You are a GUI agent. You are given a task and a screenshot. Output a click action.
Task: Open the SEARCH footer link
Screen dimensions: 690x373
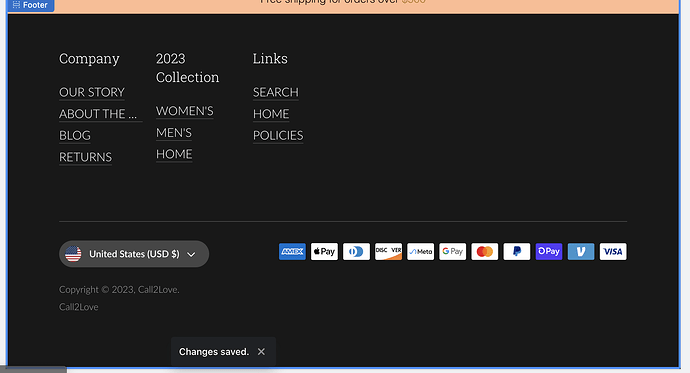(275, 92)
